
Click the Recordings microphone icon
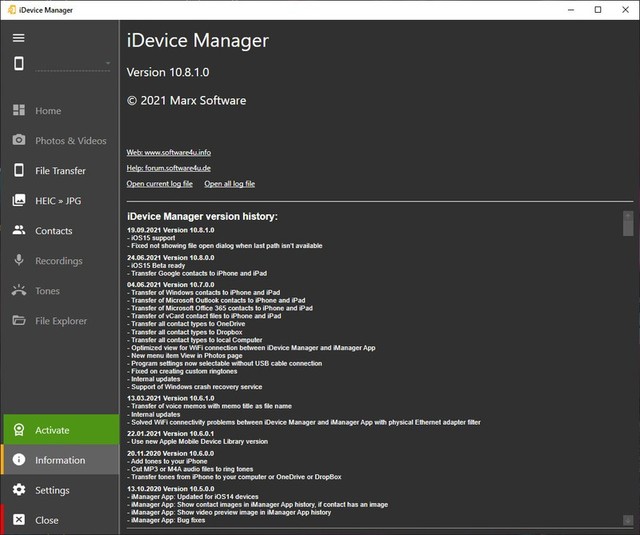18,261
